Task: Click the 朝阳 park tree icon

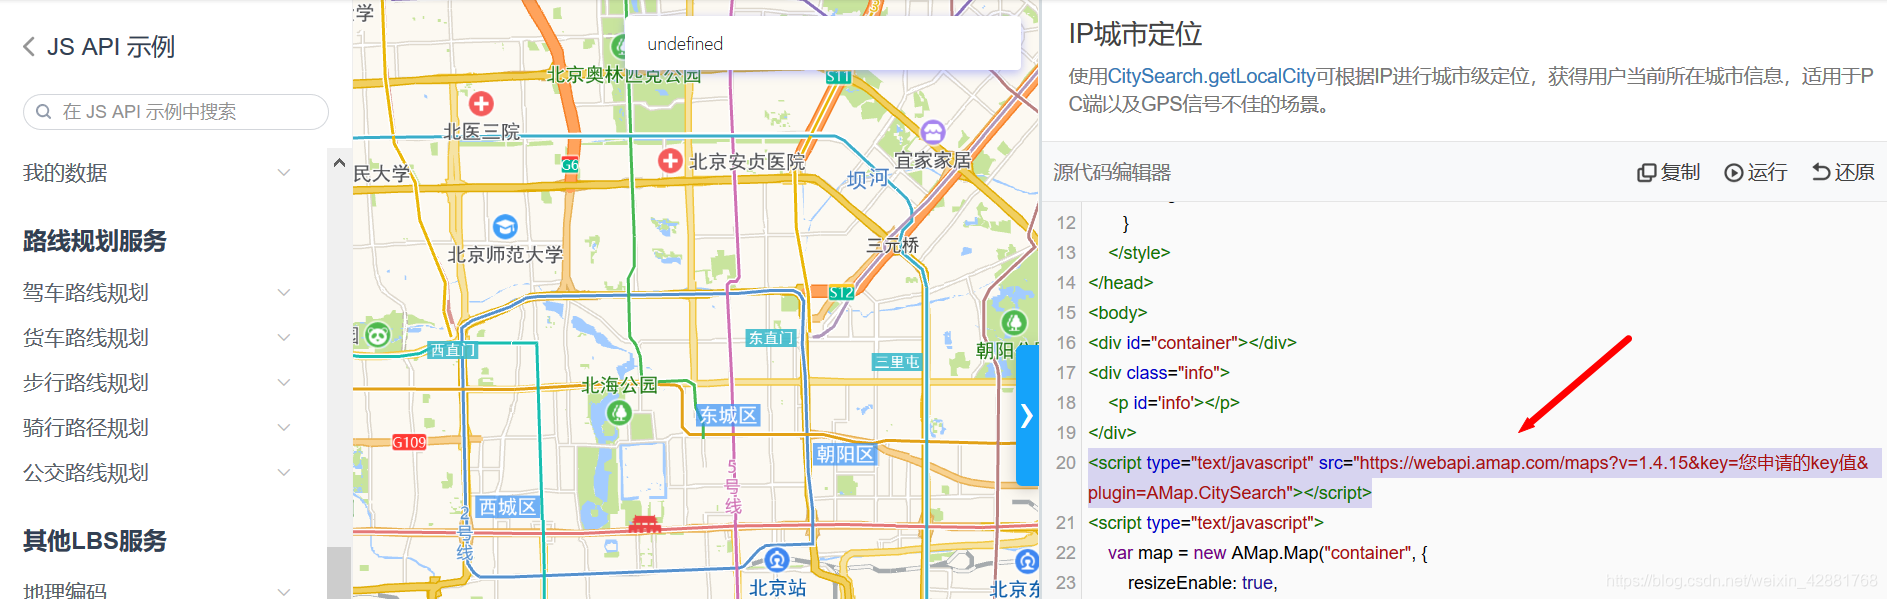Action: pyautogui.click(x=1014, y=322)
